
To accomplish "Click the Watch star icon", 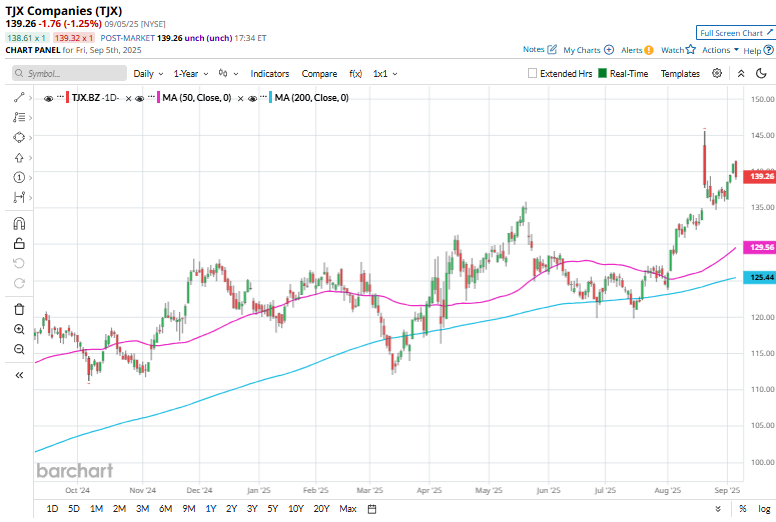I will pos(691,49).
